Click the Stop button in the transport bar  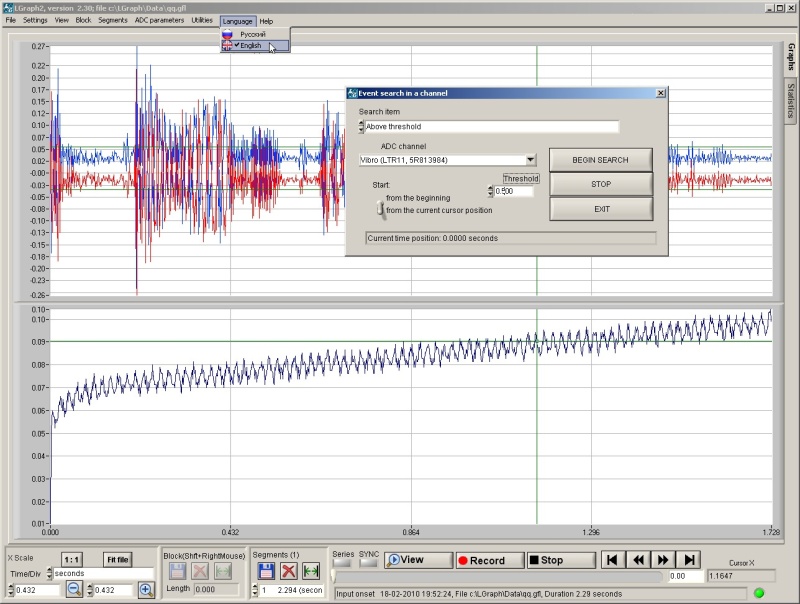[561, 560]
